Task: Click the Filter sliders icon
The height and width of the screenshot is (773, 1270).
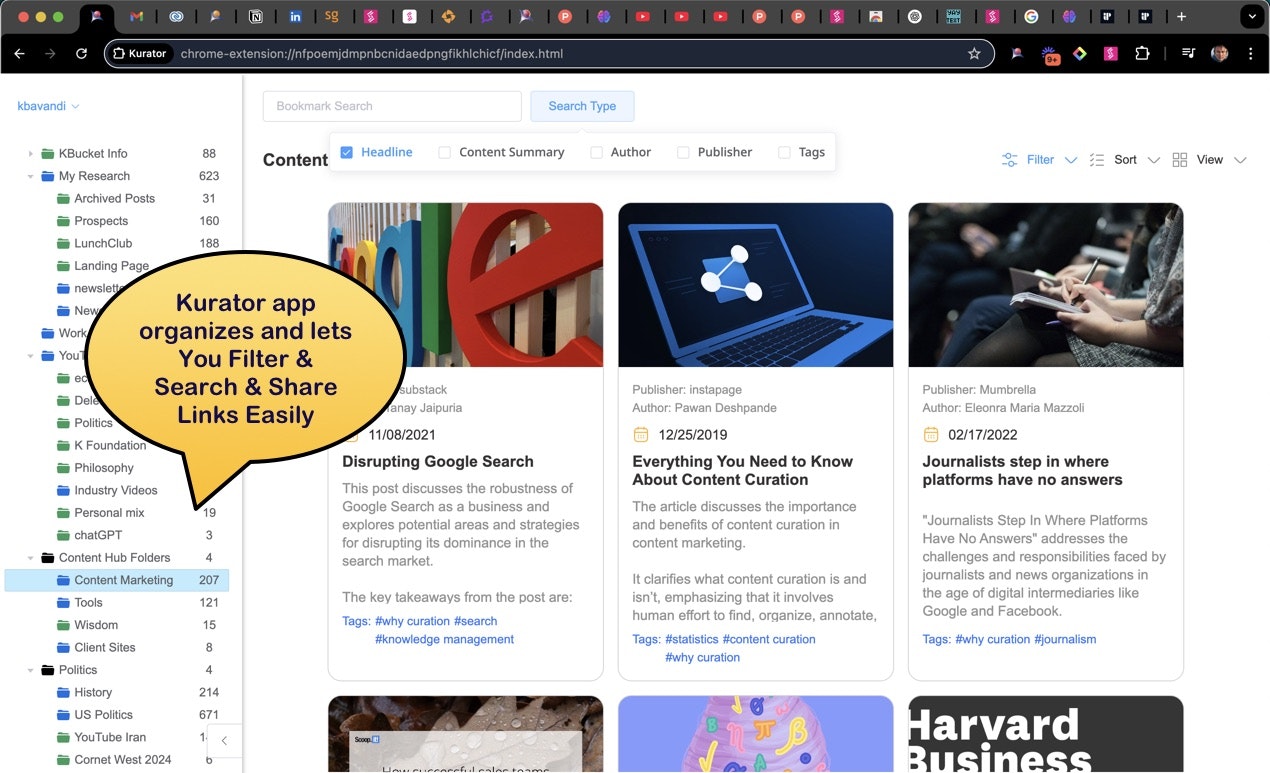Action: pyautogui.click(x=1009, y=160)
